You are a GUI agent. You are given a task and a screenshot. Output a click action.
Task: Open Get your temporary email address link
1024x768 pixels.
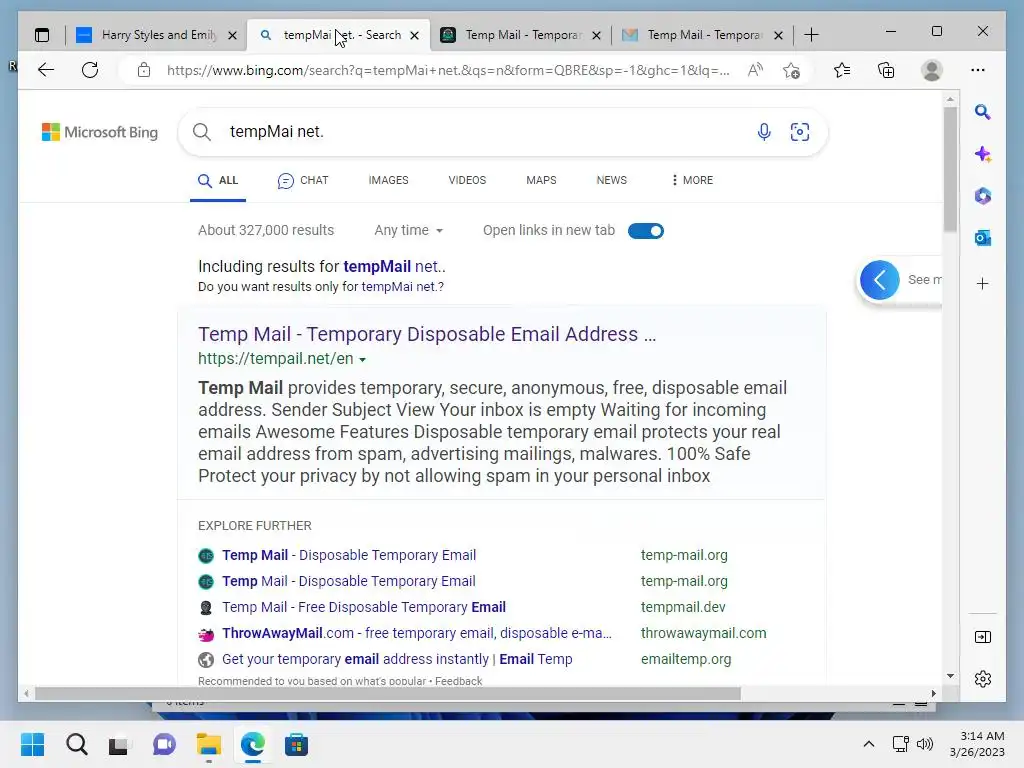pos(397,660)
